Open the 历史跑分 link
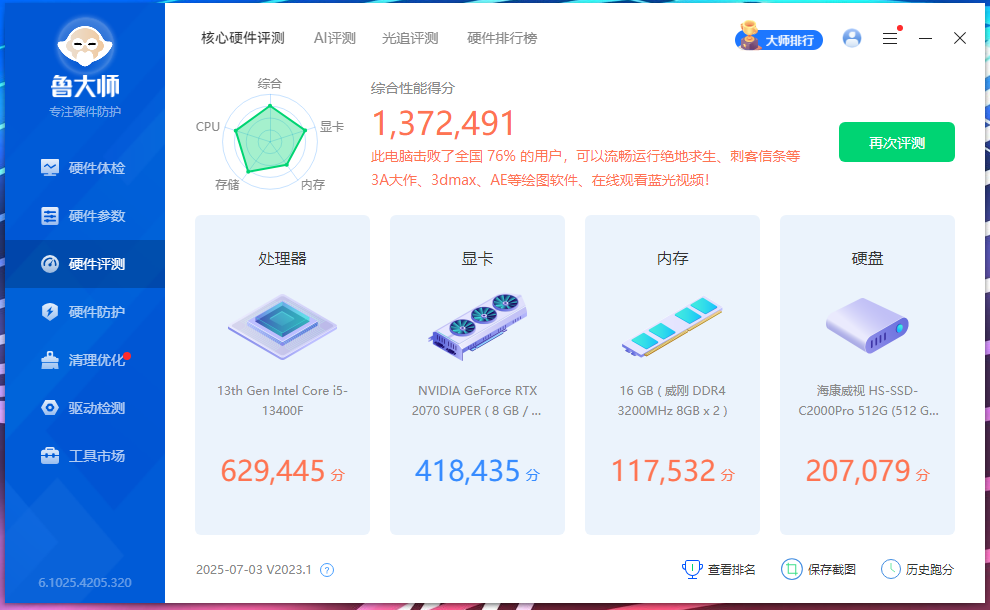Image resolution: width=990 pixels, height=610 pixels. (x=917, y=570)
